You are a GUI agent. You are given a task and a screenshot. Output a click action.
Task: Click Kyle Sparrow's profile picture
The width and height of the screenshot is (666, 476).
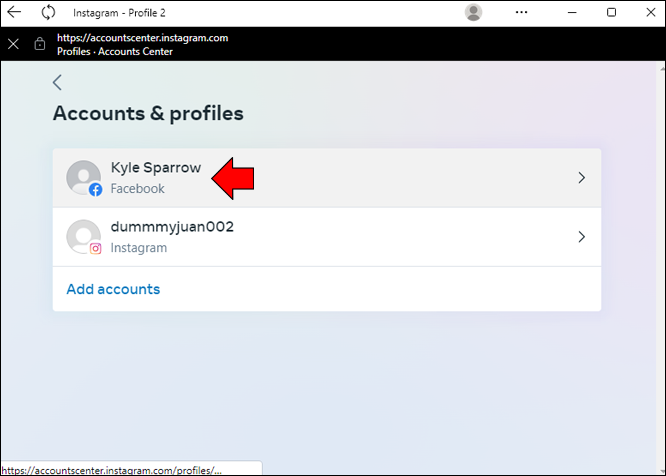coord(83,177)
